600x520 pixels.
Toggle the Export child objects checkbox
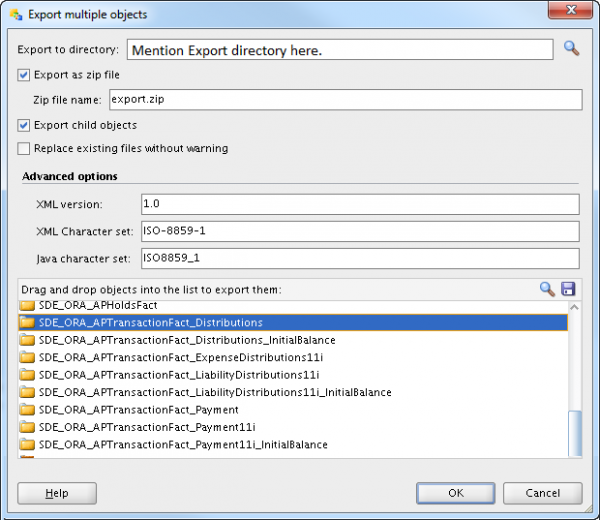tap(24, 125)
